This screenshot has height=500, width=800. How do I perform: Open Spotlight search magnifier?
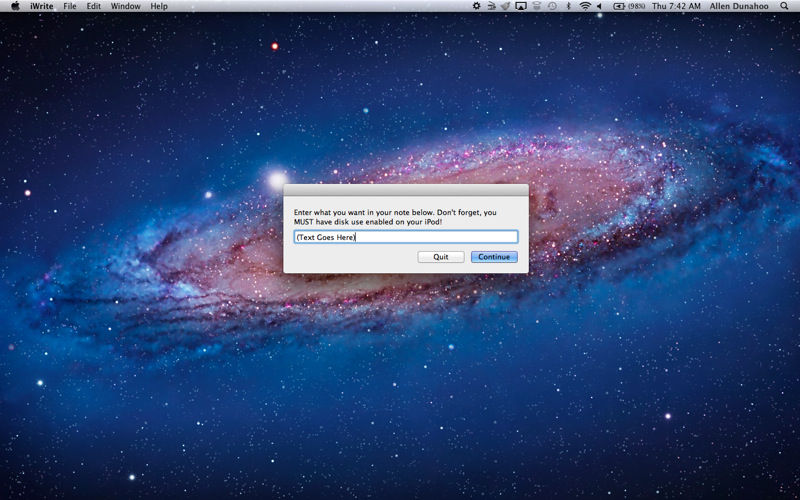click(x=784, y=6)
